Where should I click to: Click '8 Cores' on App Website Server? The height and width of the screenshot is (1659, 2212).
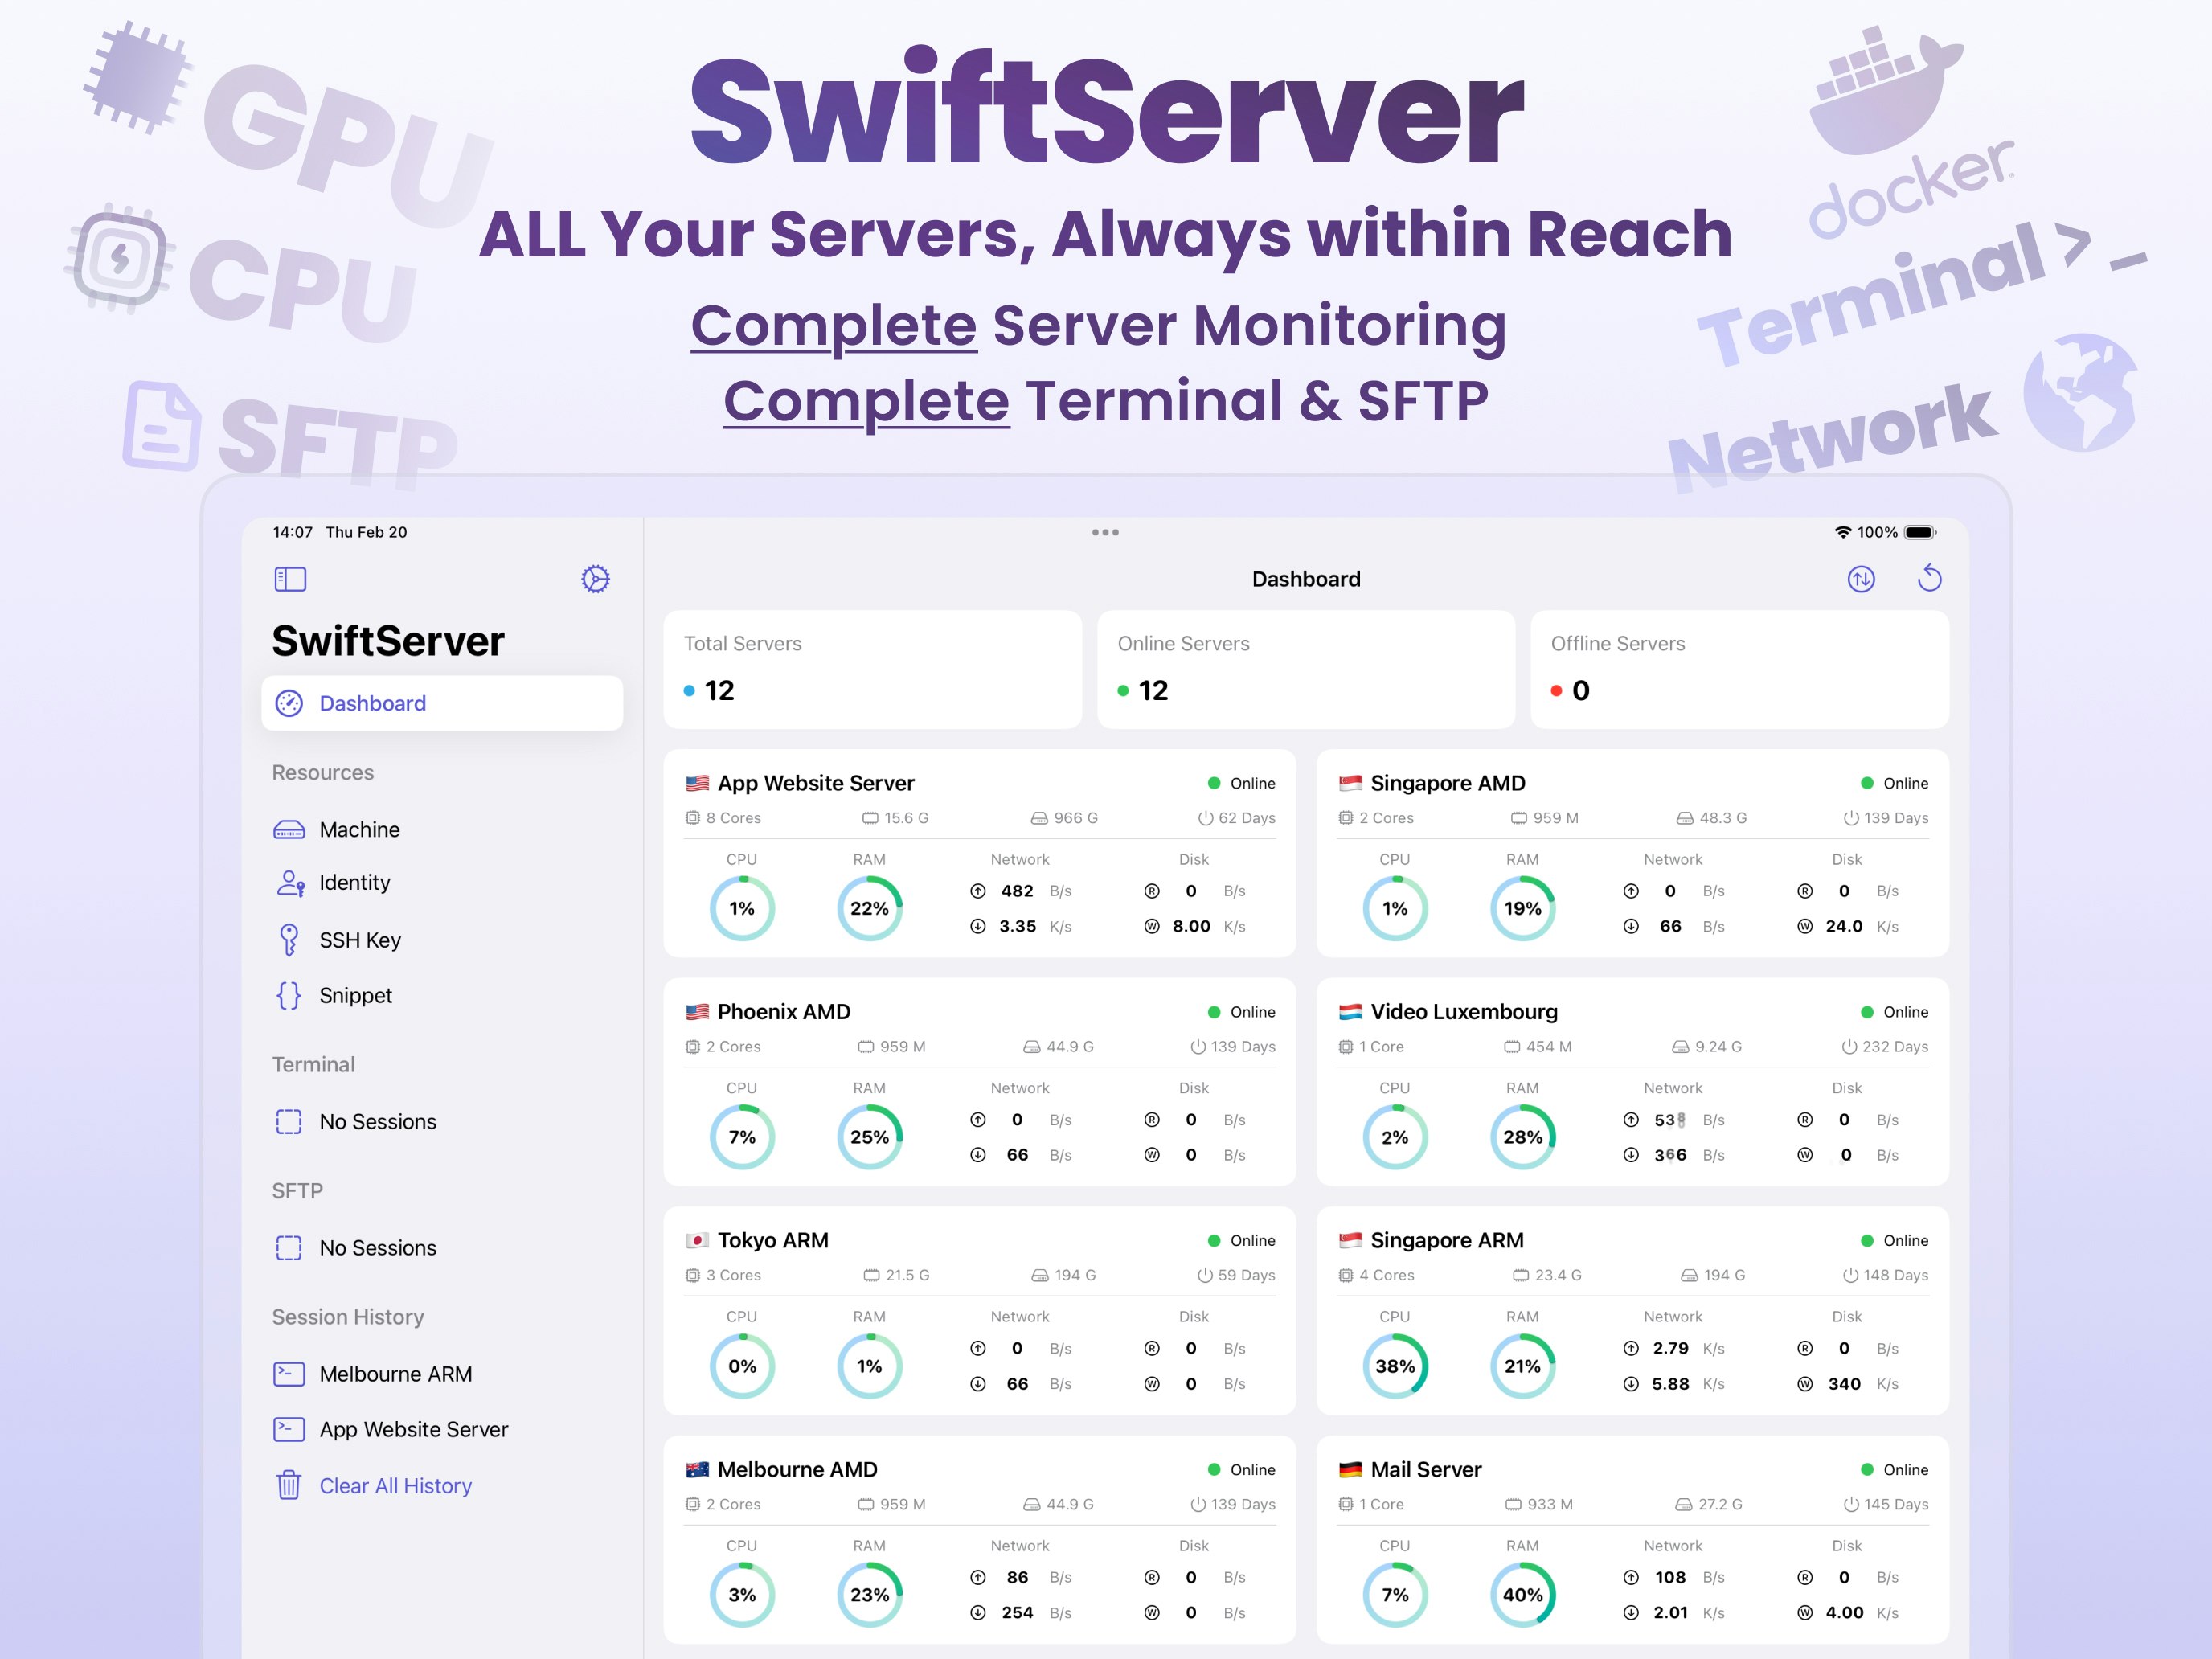(723, 818)
